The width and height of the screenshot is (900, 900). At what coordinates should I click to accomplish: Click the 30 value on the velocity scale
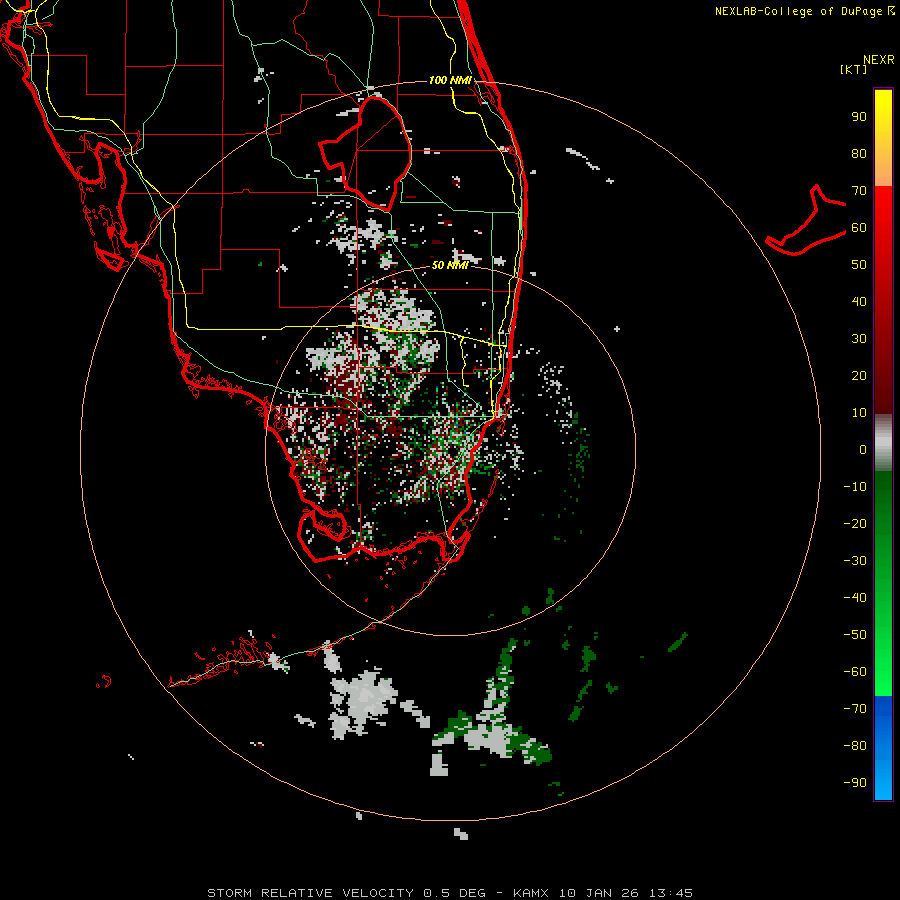pyautogui.click(x=859, y=339)
